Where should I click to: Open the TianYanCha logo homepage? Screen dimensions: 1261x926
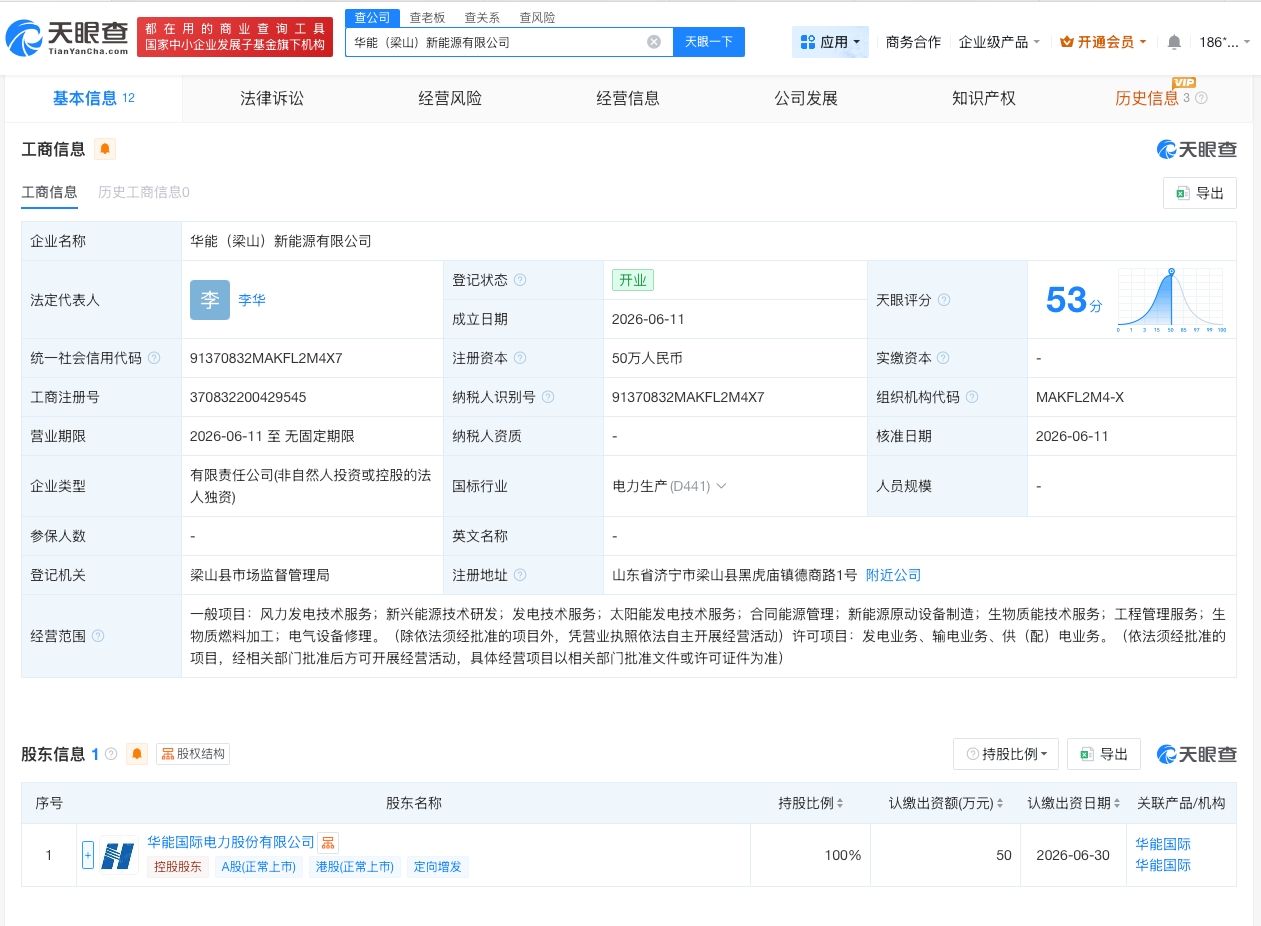tap(67, 38)
